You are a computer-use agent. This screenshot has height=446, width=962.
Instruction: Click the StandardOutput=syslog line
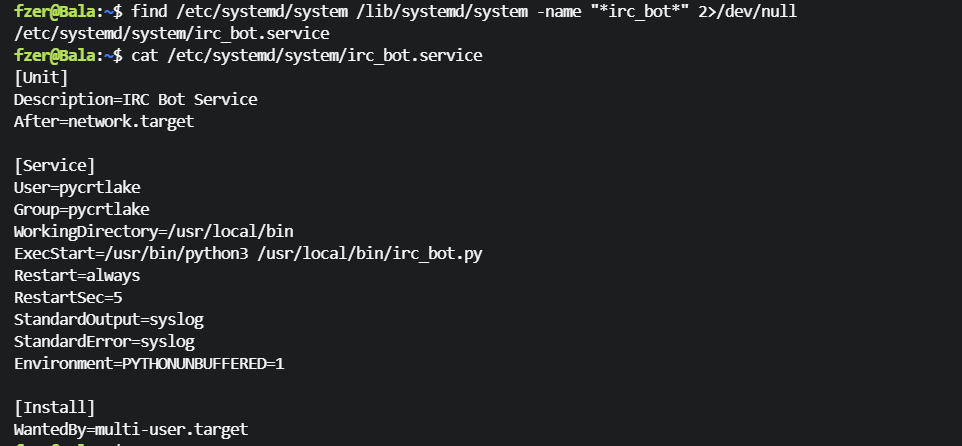click(x=109, y=319)
